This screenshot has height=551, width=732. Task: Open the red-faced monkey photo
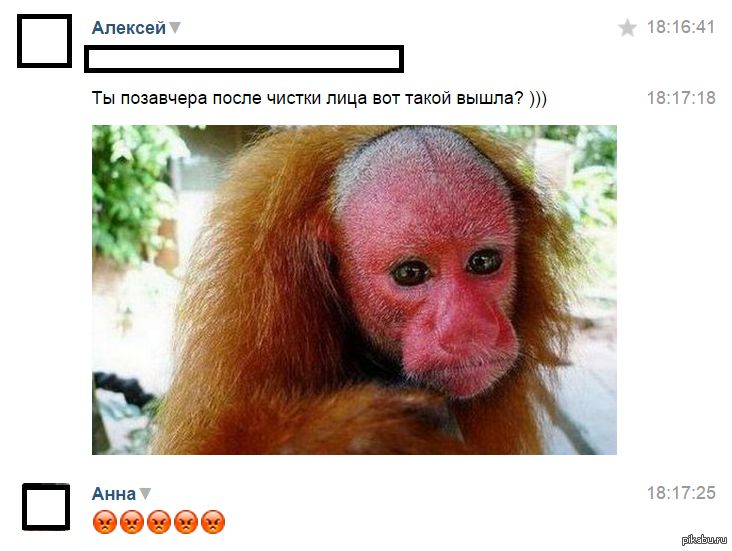354,290
